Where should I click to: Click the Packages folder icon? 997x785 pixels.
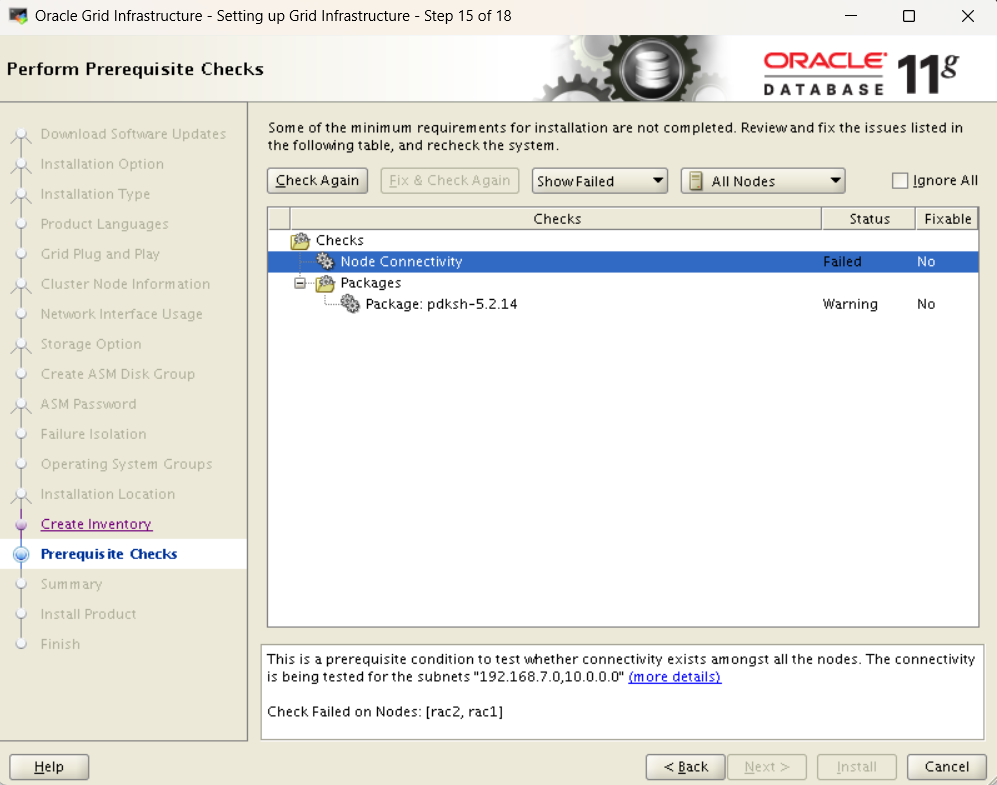(x=325, y=283)
